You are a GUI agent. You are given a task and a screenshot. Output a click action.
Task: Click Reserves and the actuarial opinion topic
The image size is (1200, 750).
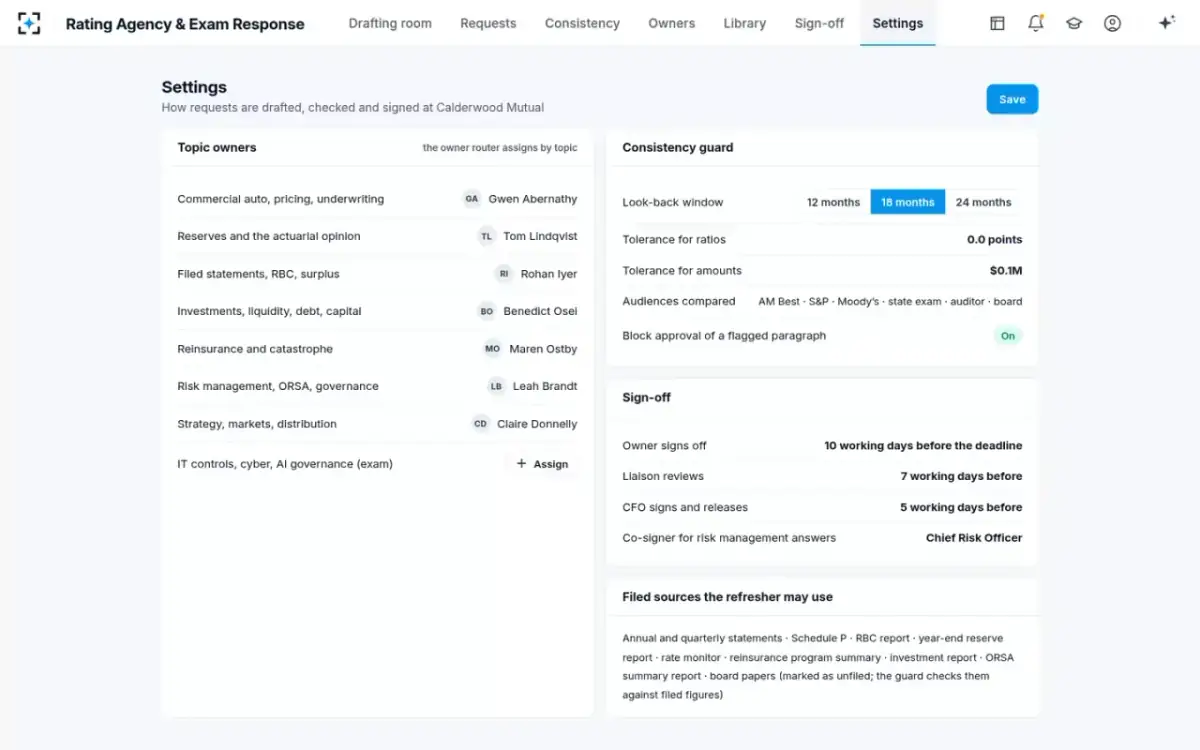click(269, 236)
